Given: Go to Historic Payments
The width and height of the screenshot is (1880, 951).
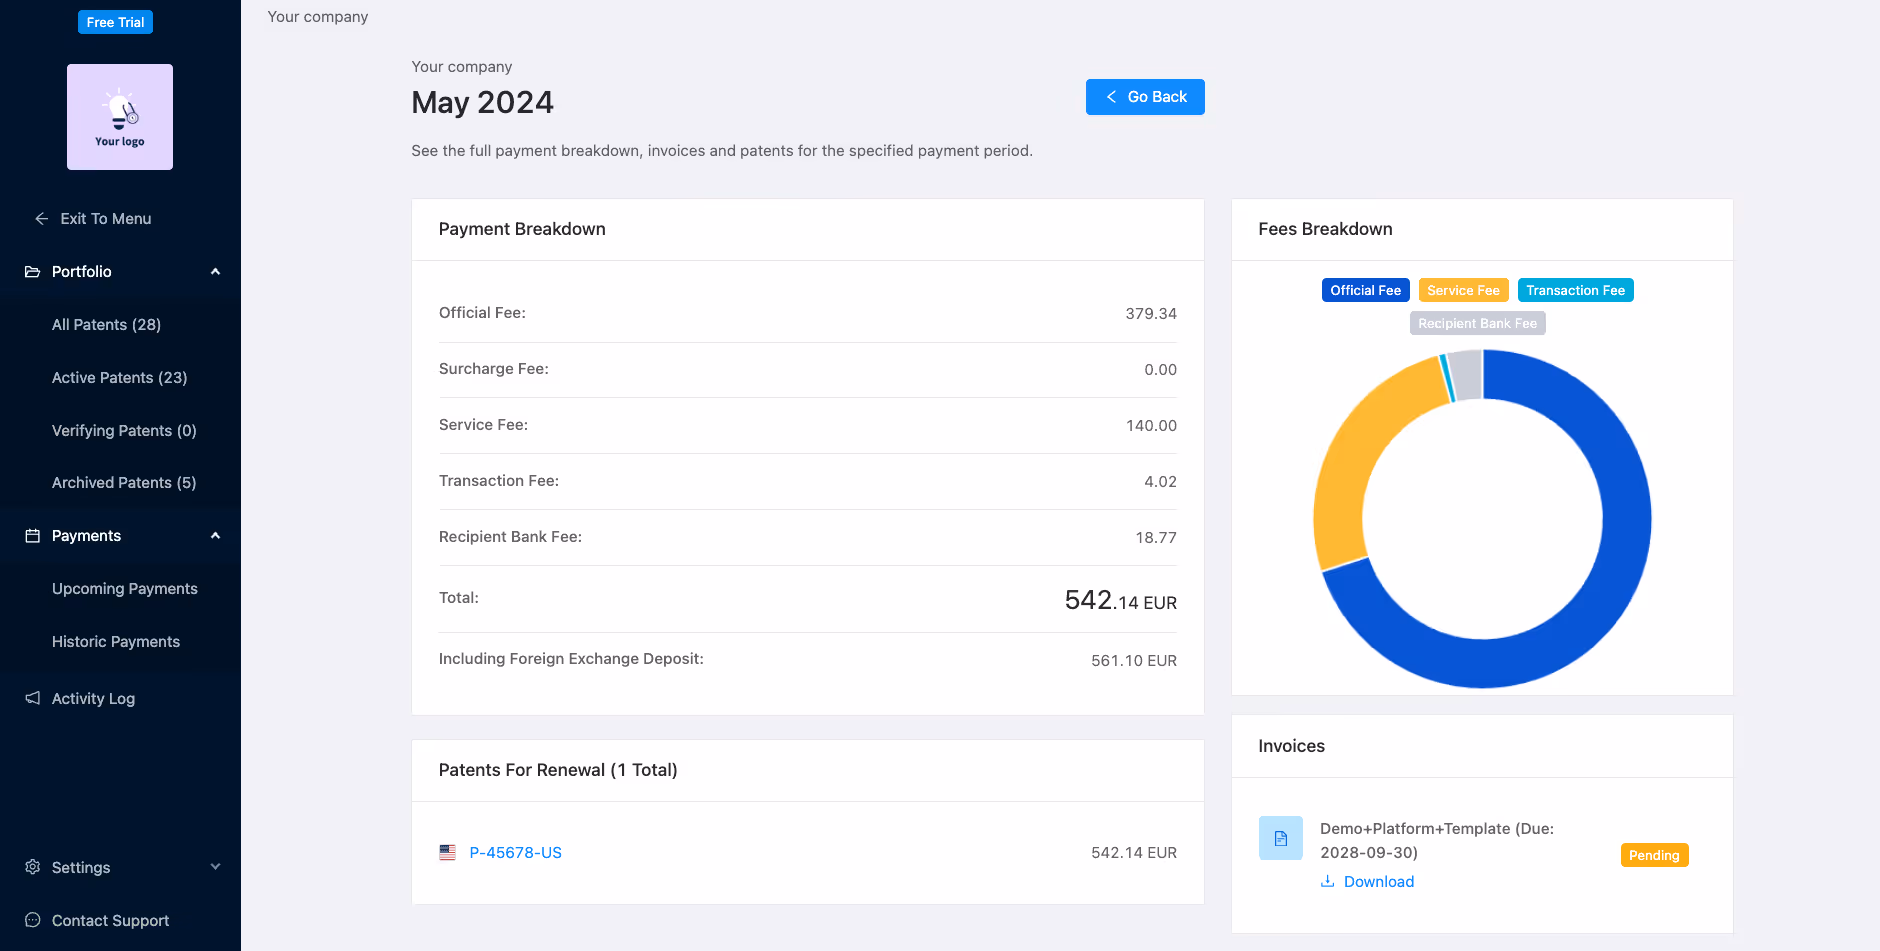Looking at the screenshot, I should coord(116,642).
